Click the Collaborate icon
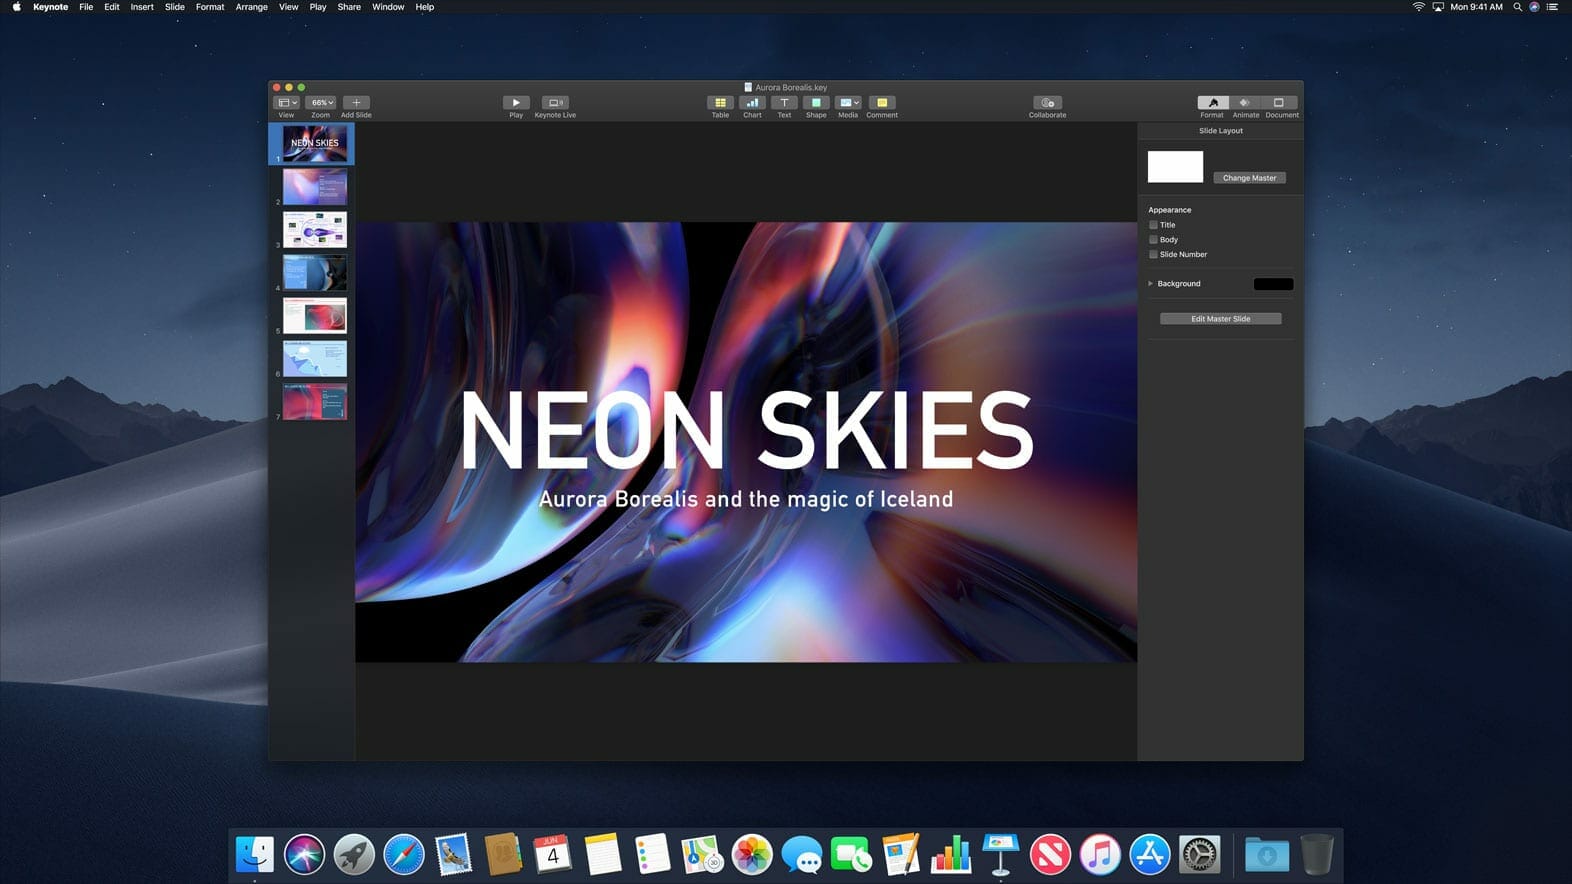 click(x=1047, y=103)
